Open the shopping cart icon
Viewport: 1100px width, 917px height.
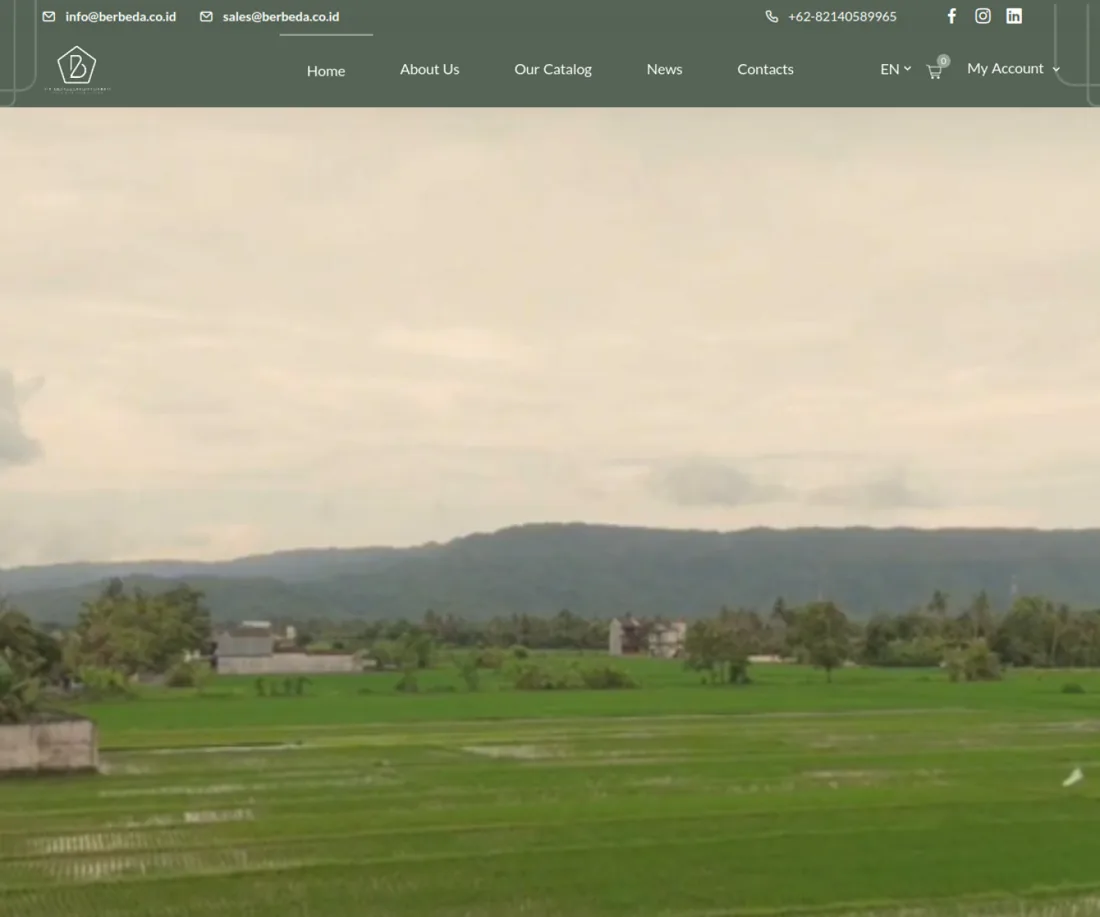pyautogui.click(x=934, y=72)
